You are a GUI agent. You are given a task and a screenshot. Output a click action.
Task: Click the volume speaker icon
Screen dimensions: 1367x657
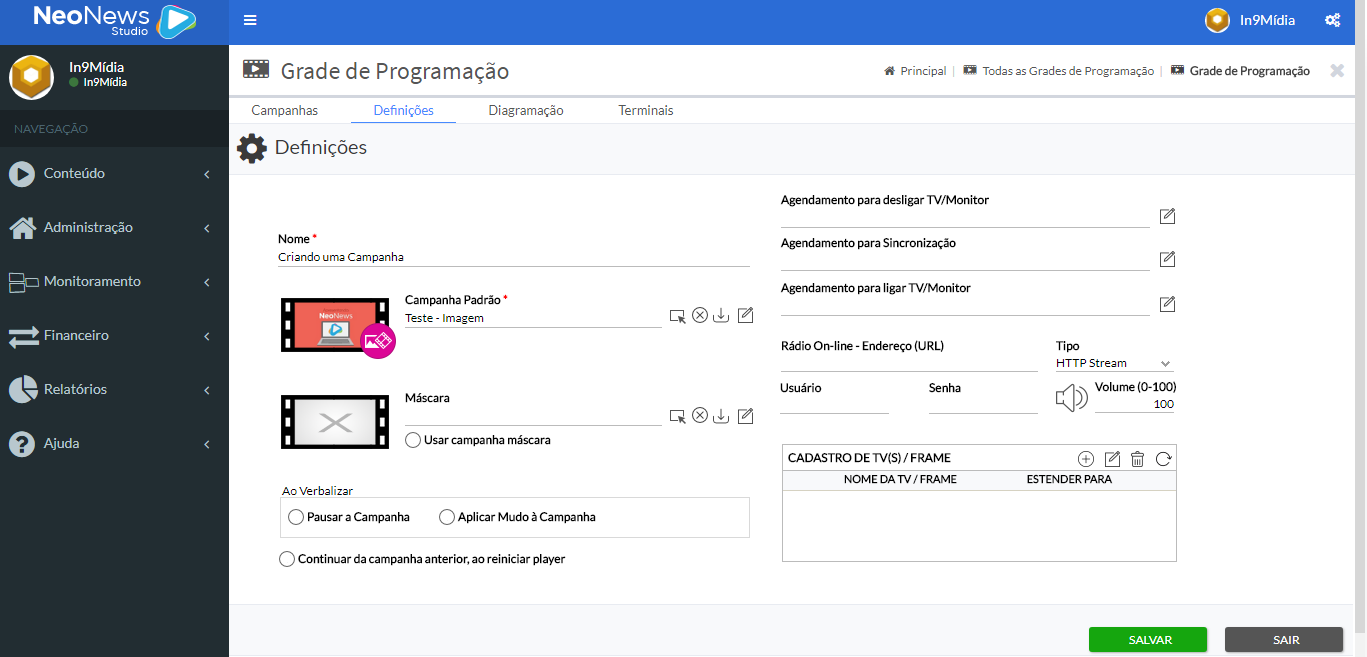coord(1071,397)
